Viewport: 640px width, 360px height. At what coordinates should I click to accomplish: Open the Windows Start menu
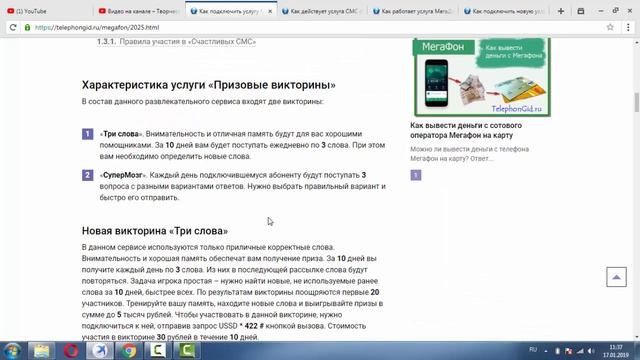(x=12, y=351)
